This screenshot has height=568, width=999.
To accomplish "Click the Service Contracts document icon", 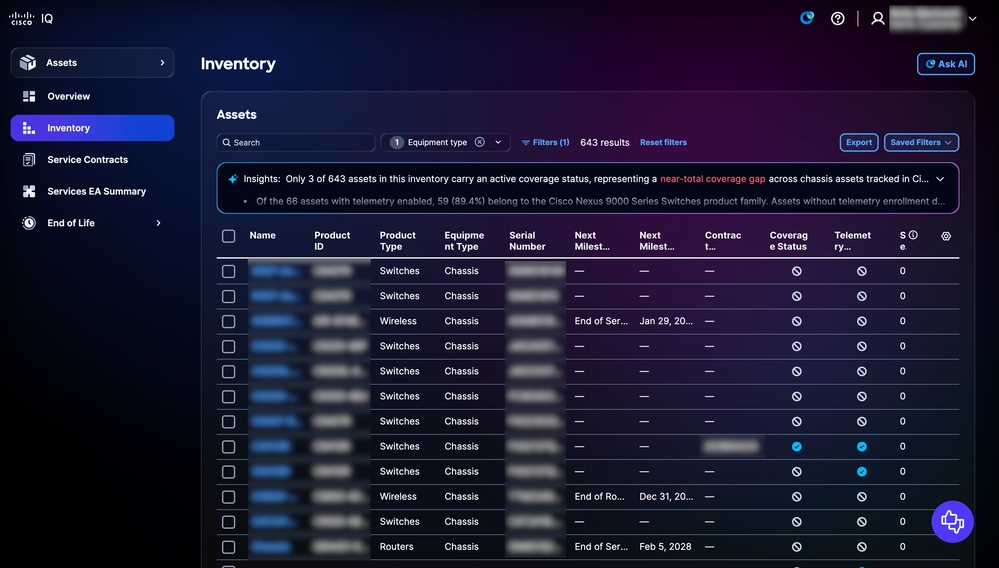I will pyautogui.click(x=29, y=160).
